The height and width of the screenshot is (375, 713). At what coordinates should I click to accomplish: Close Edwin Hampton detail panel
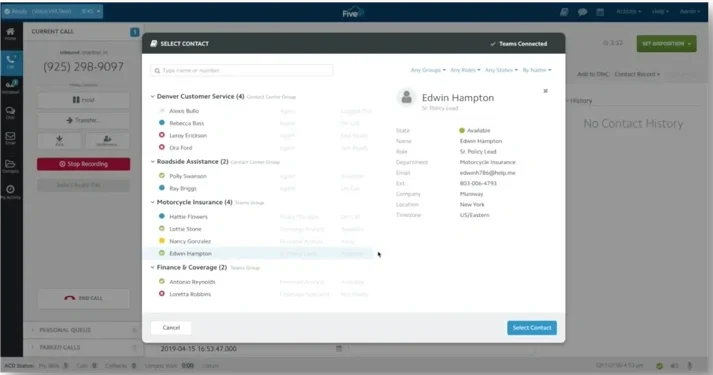click(545, 91)
